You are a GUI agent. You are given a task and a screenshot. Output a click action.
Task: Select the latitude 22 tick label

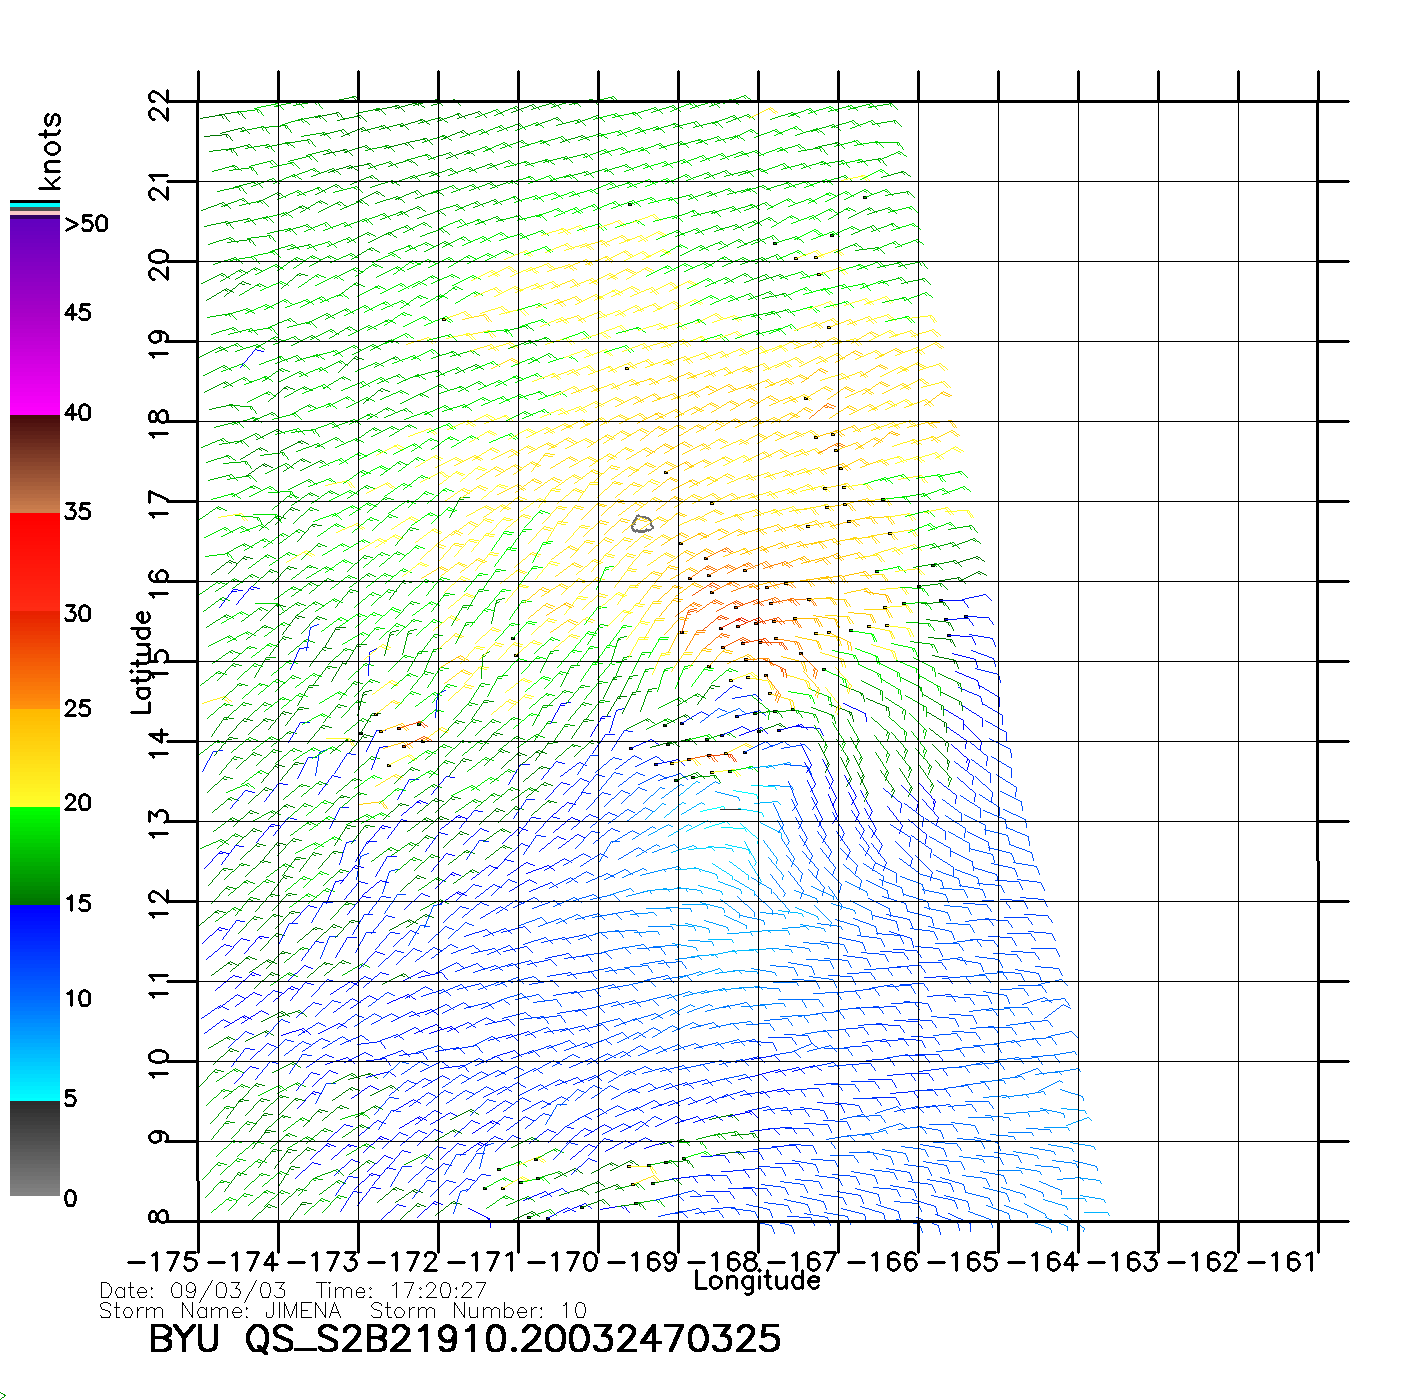pos(160,104)
